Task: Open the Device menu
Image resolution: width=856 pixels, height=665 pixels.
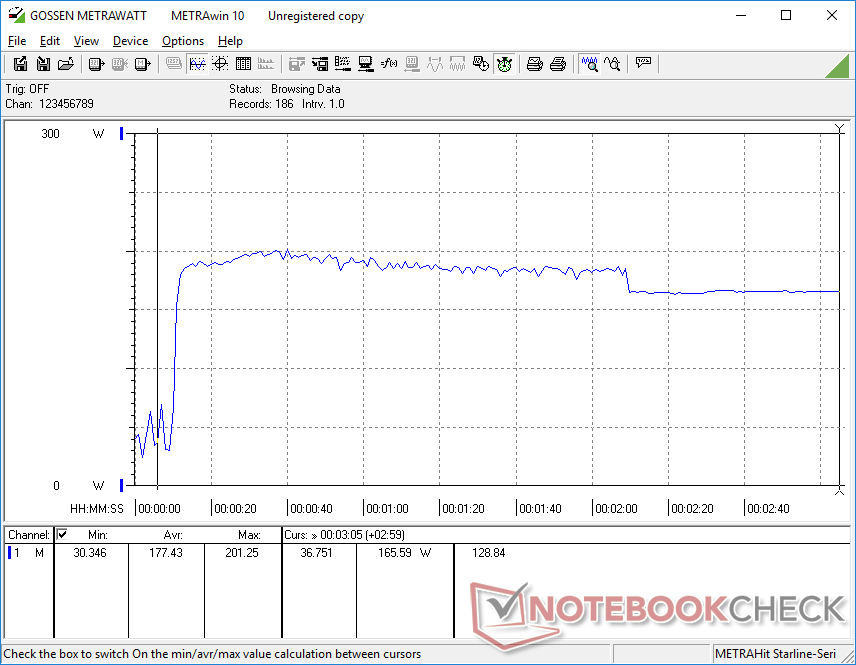Action: 130,41
